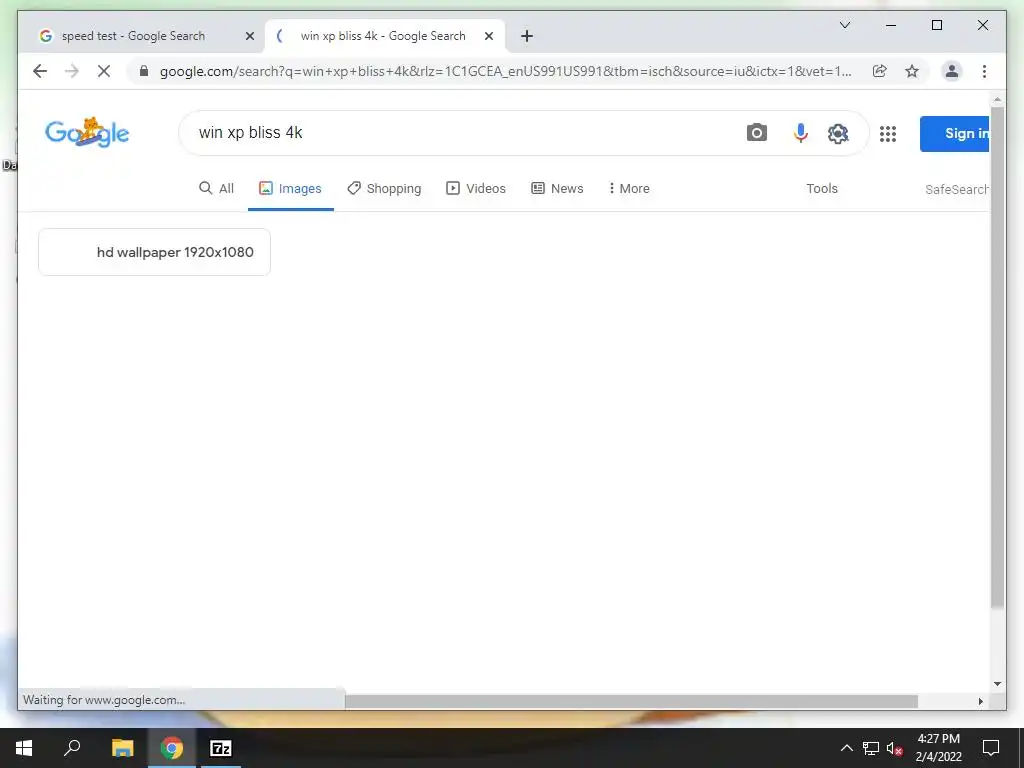
Task: Search by image camera icon
Action: pos(756,133)
